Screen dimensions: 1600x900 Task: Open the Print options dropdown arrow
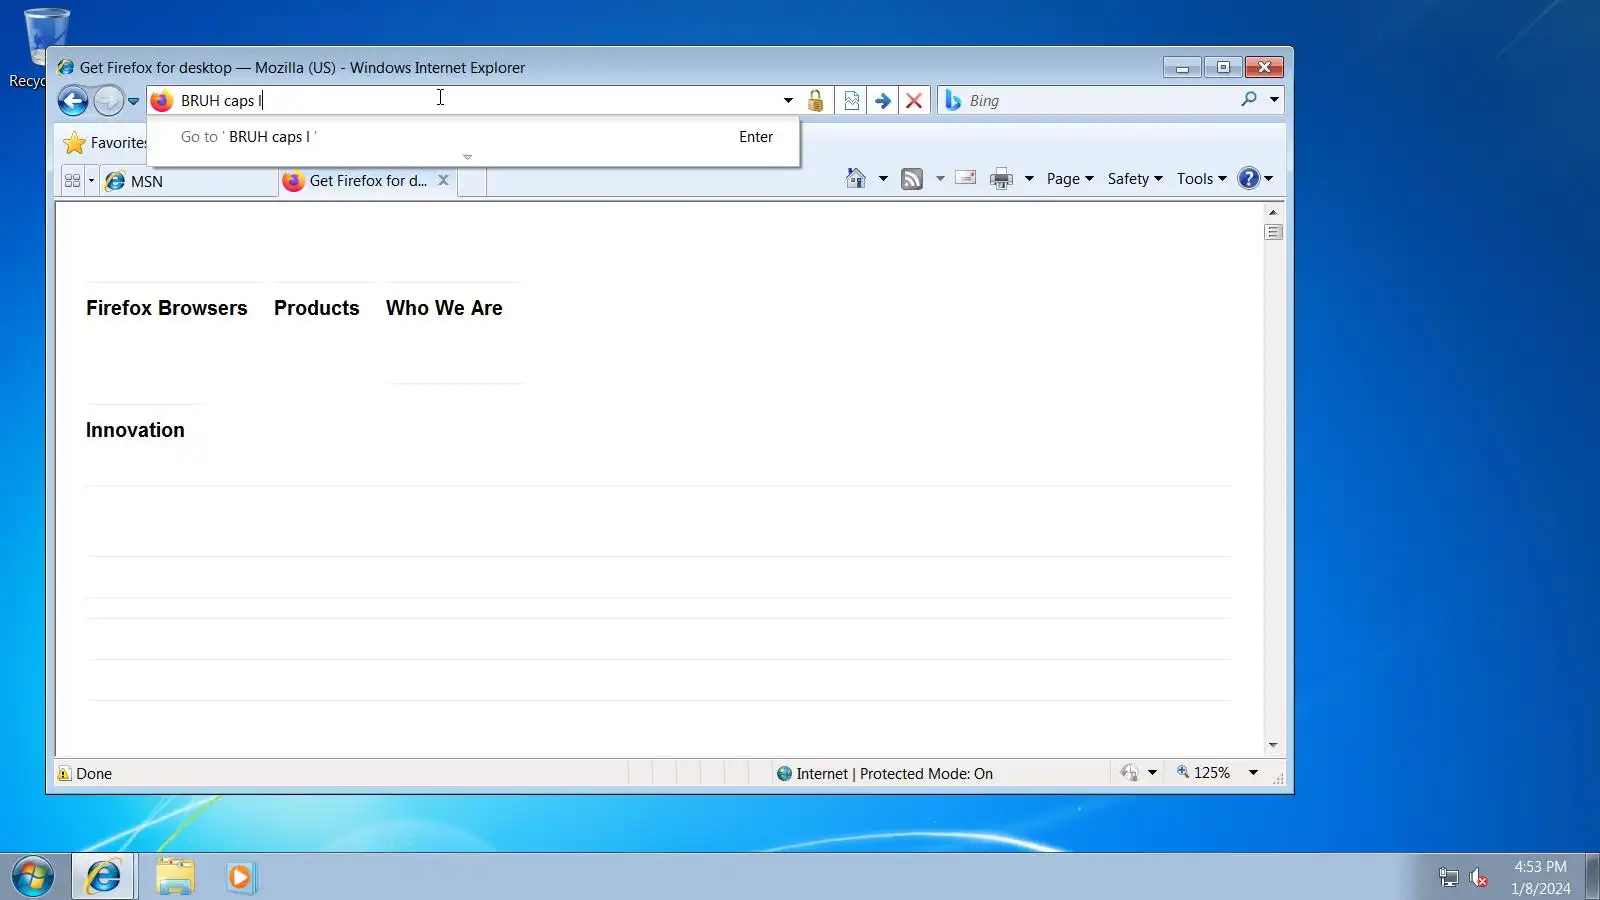pos(1029,179)
